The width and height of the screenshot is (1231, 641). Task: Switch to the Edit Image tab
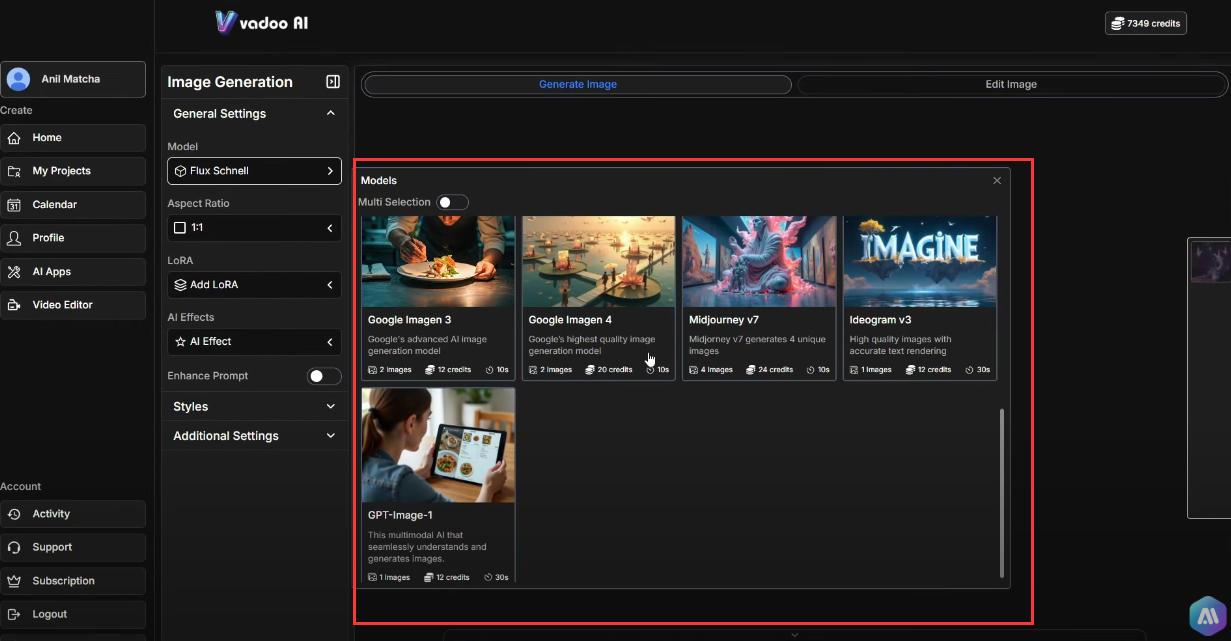click(1011, 85)
